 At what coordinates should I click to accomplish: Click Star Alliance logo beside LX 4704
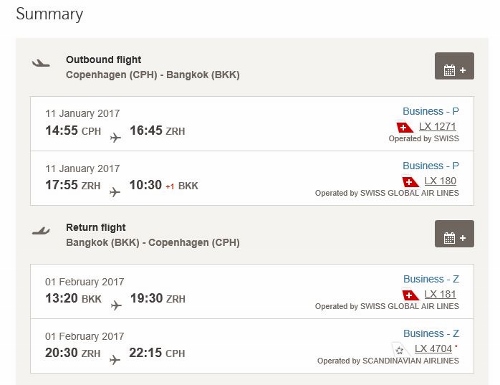click(398, 349)
